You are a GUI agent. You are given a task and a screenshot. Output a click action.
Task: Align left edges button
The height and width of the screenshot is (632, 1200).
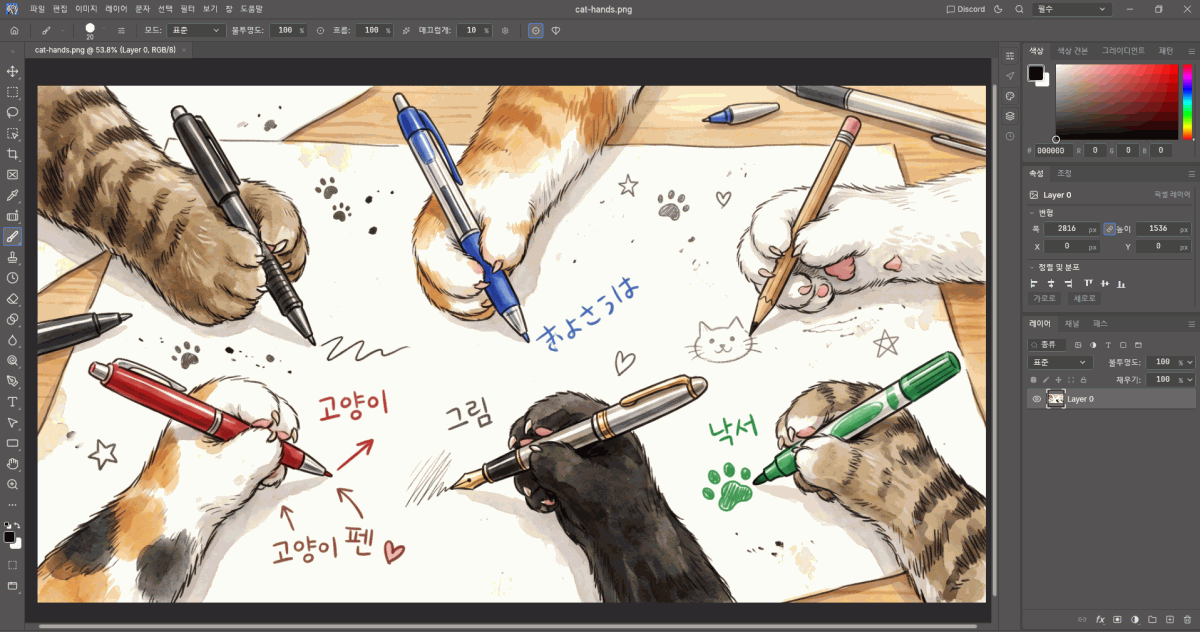tap(1036, 283)
